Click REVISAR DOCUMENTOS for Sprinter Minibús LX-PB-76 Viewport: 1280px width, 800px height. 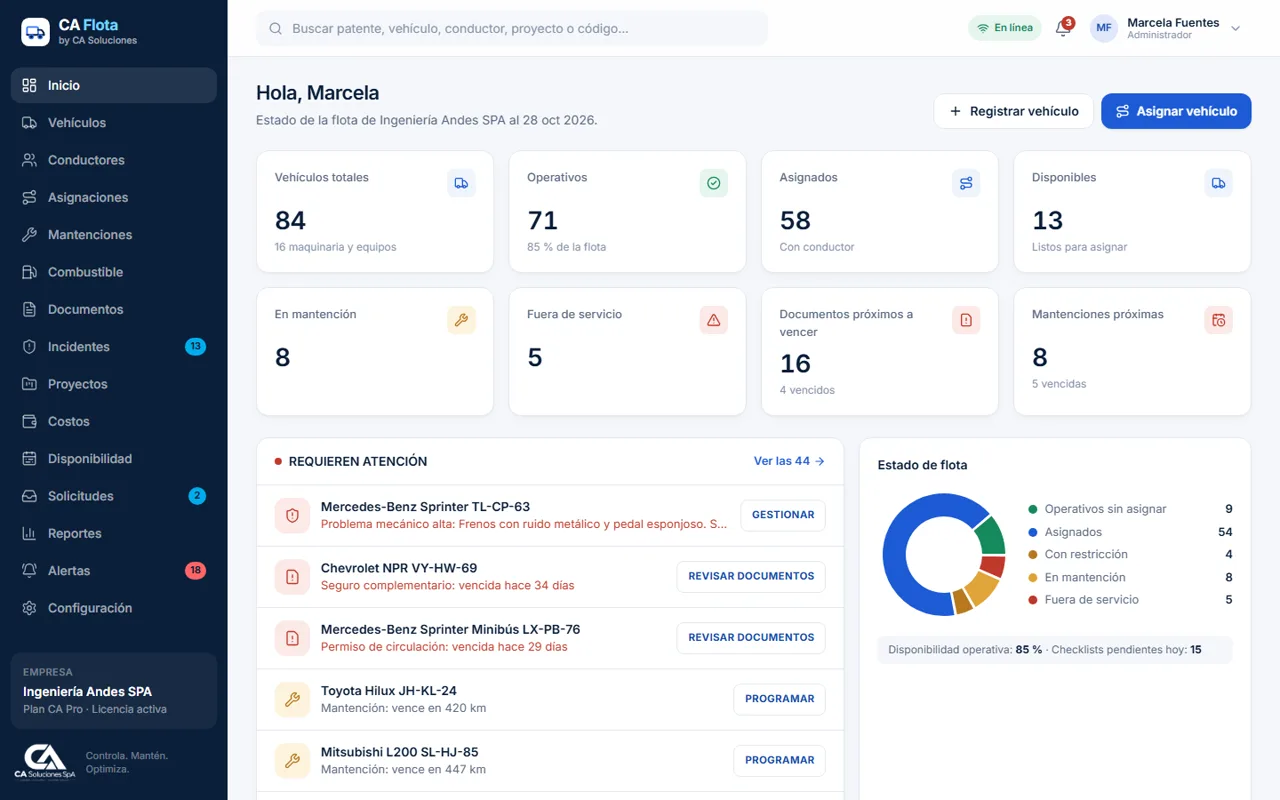751,638
